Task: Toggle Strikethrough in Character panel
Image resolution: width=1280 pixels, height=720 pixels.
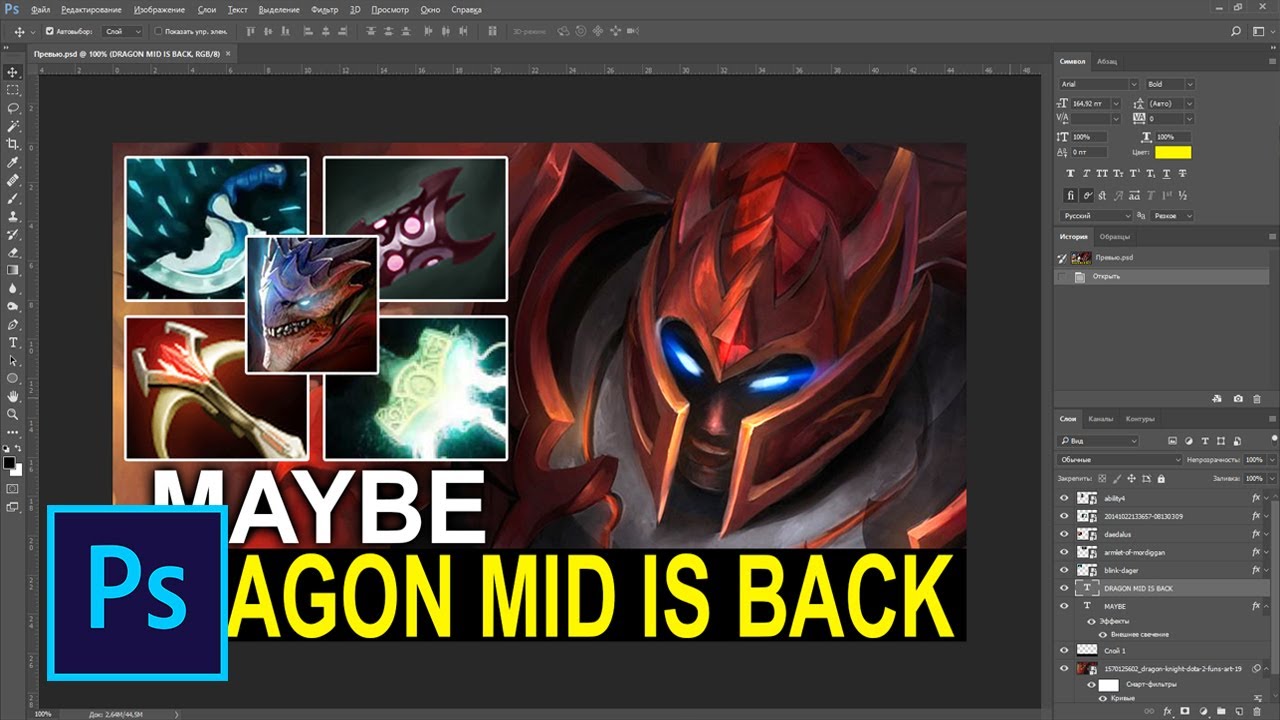Action: pos(1183,174)
